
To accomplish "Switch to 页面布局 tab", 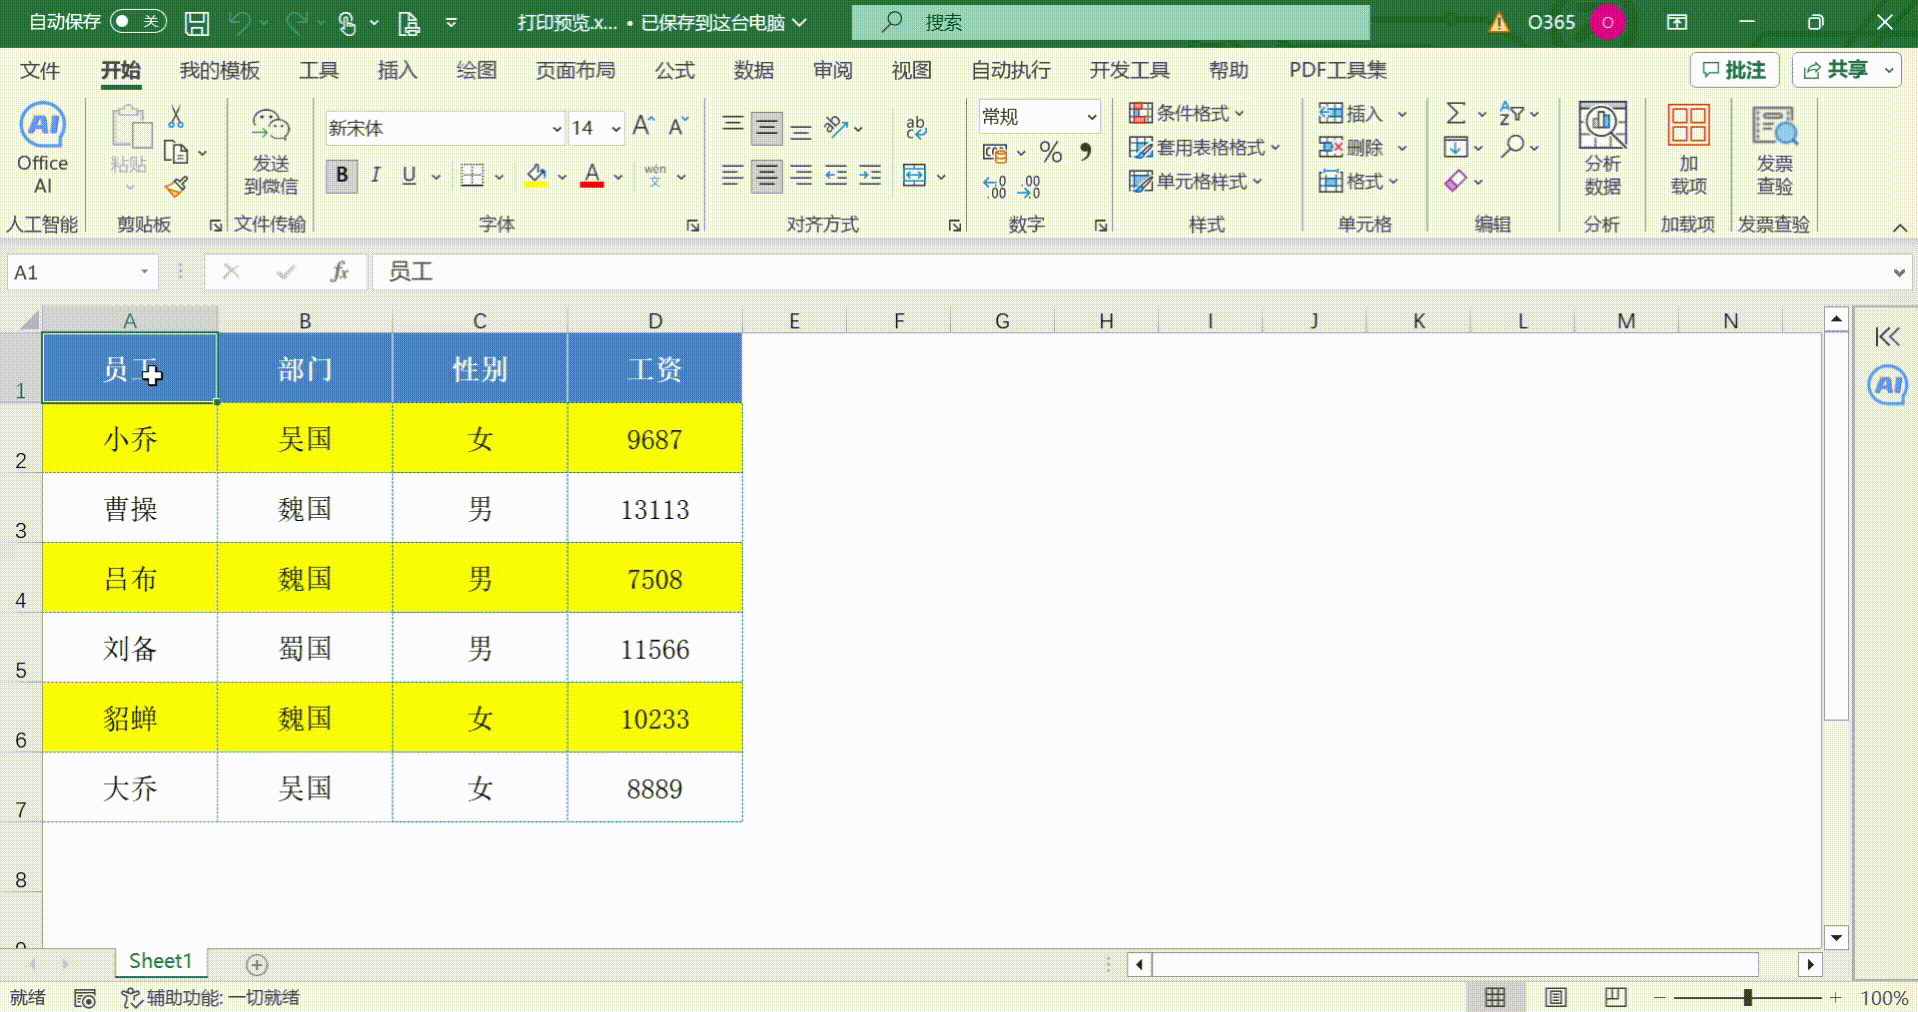I will [x=575, y=70].
